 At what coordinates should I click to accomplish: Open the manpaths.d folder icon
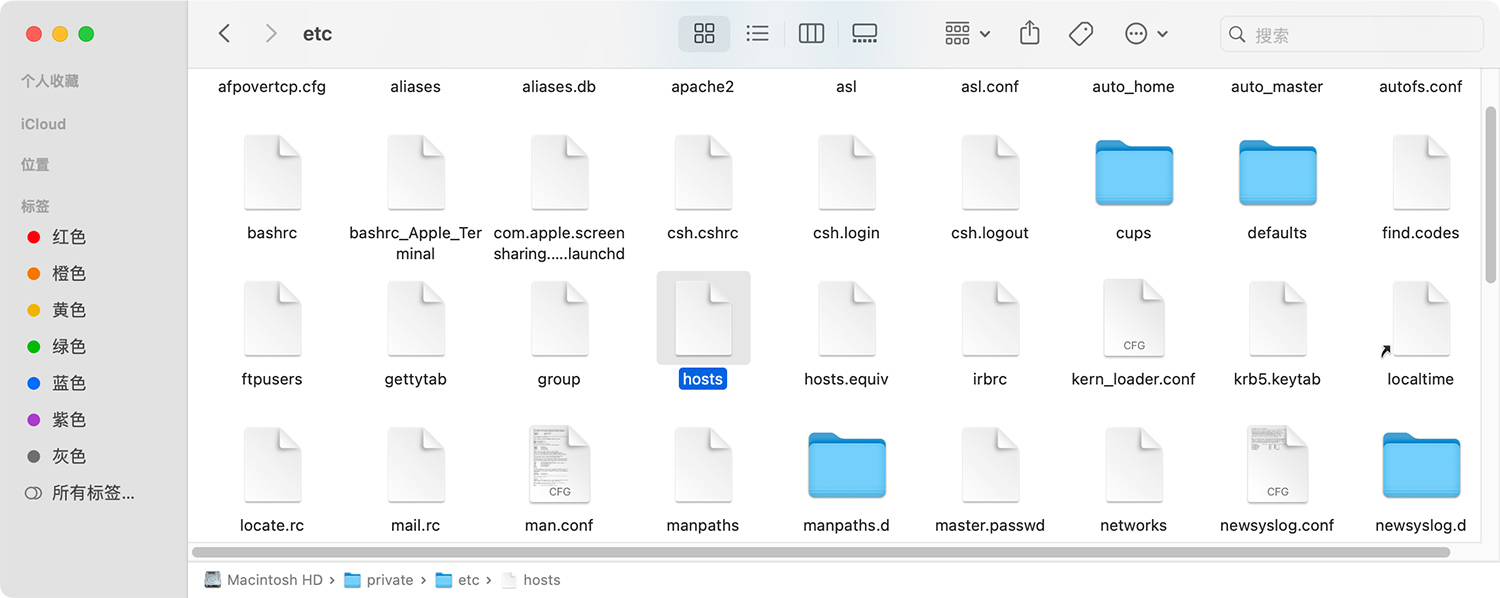(x=846, y=465)
